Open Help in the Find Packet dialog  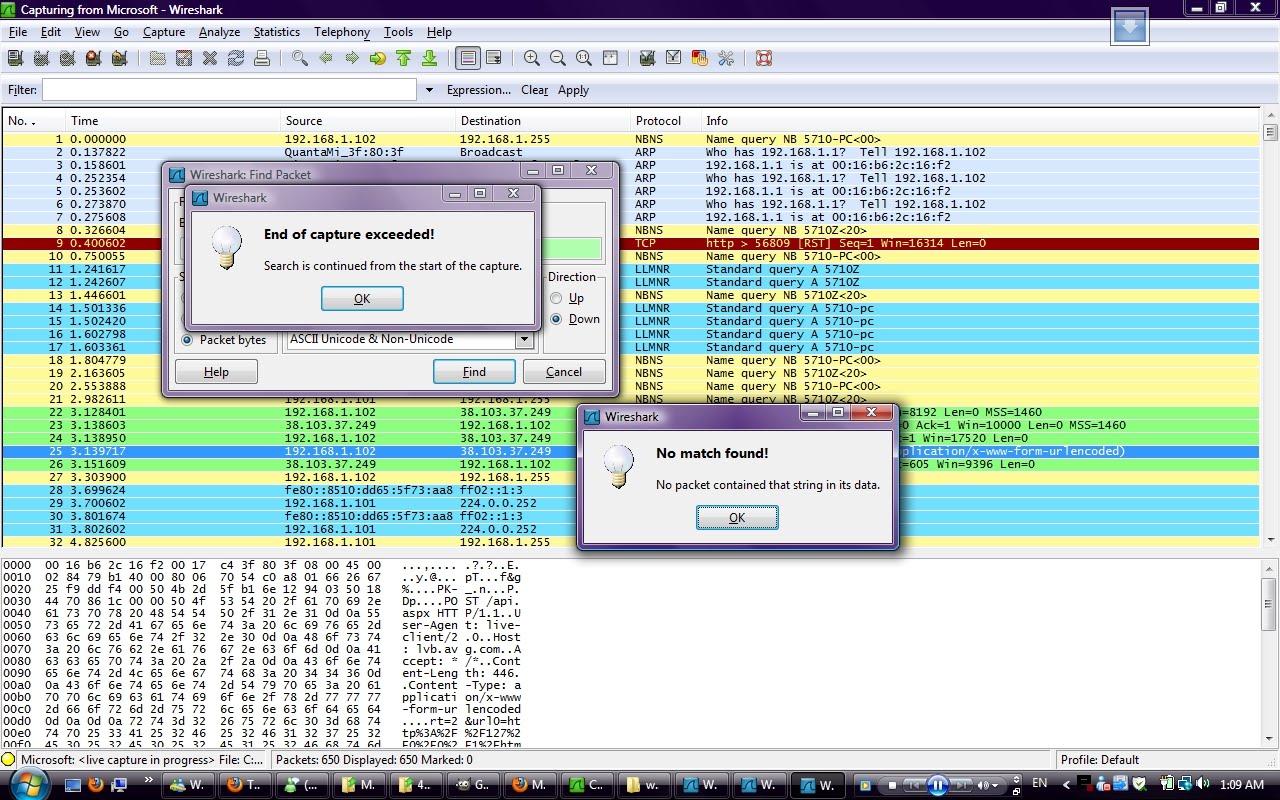(216, 371)
